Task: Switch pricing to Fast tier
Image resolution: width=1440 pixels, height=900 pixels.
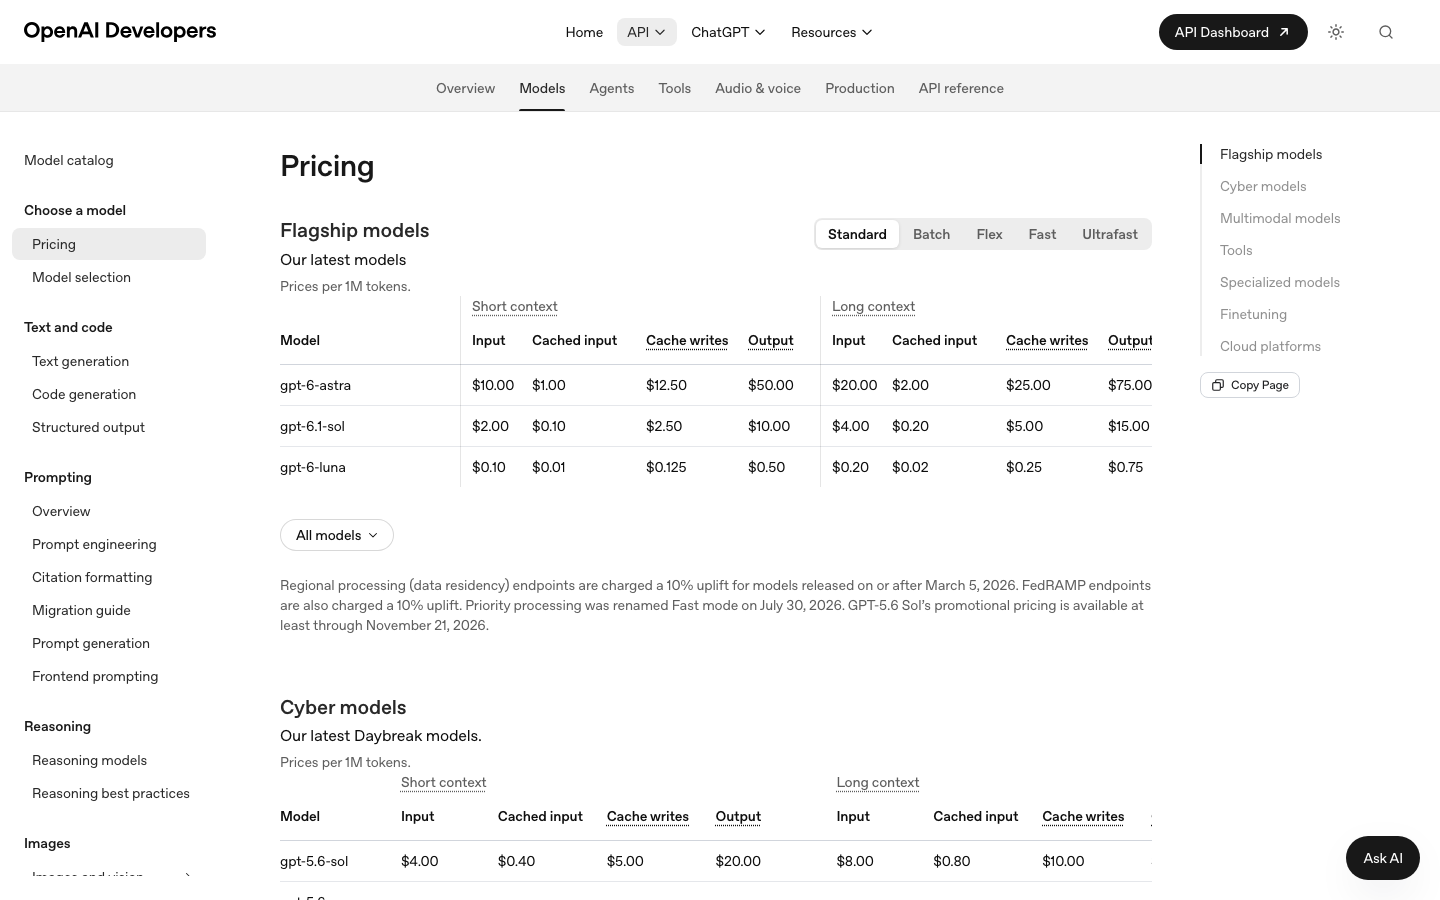Action: (x=1042, y=234)
